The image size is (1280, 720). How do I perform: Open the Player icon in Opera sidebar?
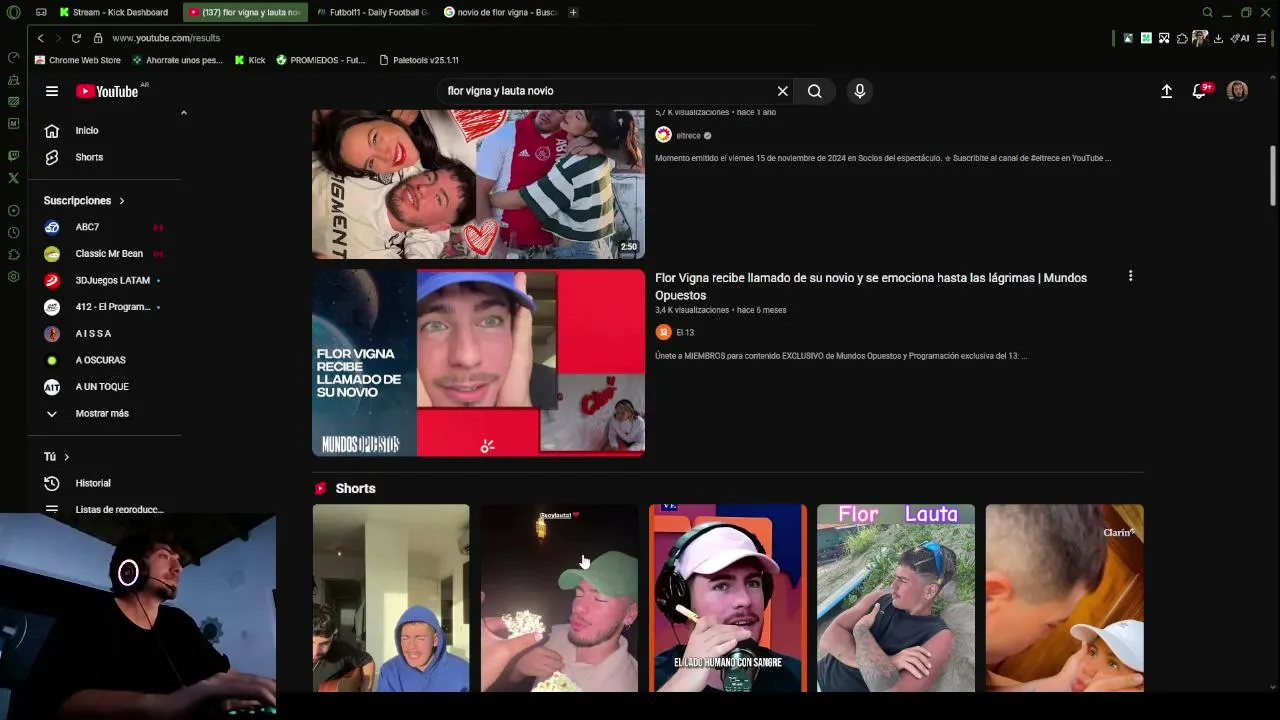tap(13, 211)
